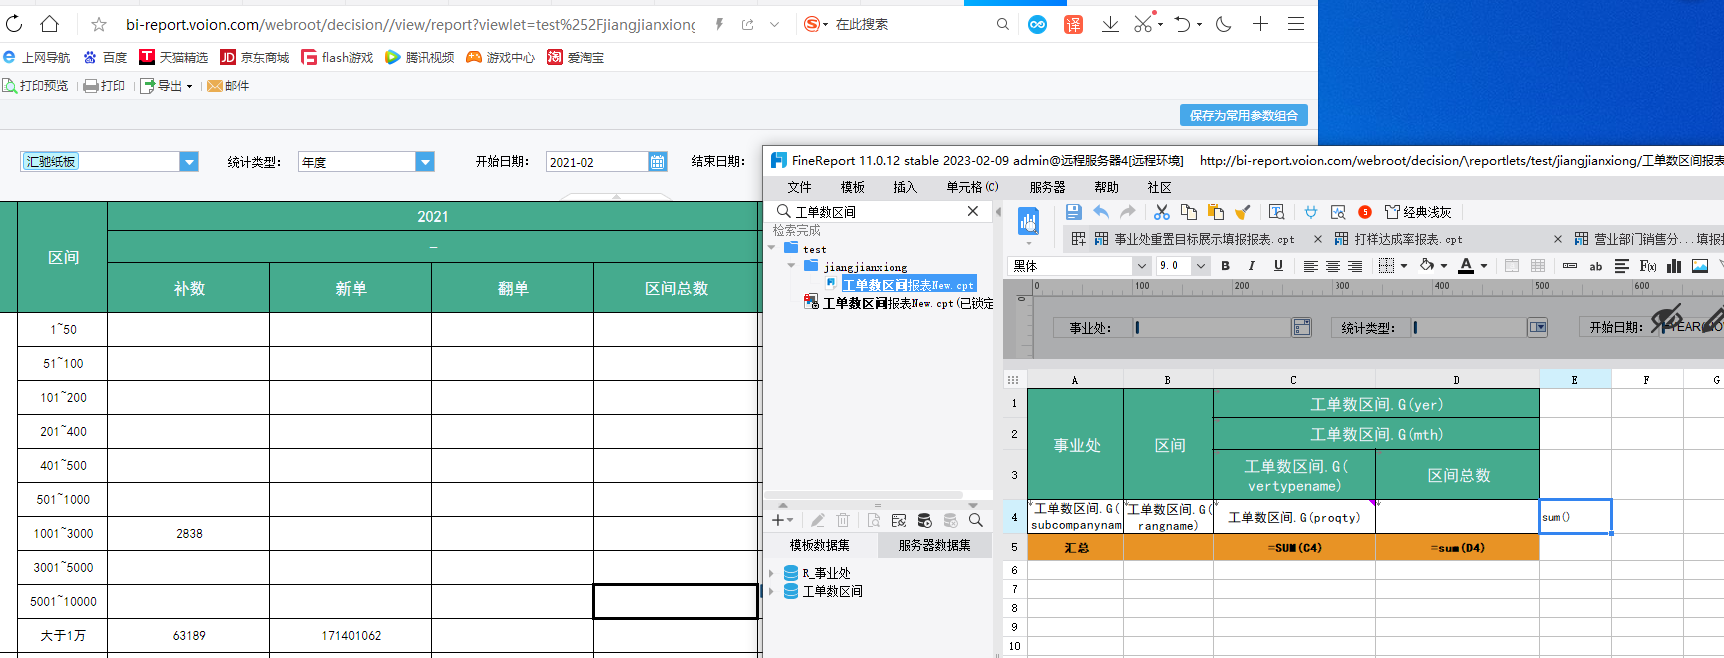Click the 打印 print button
The height and width of the screenshot is (658, 1724).
pyautogui.click(x=104, y=86)
